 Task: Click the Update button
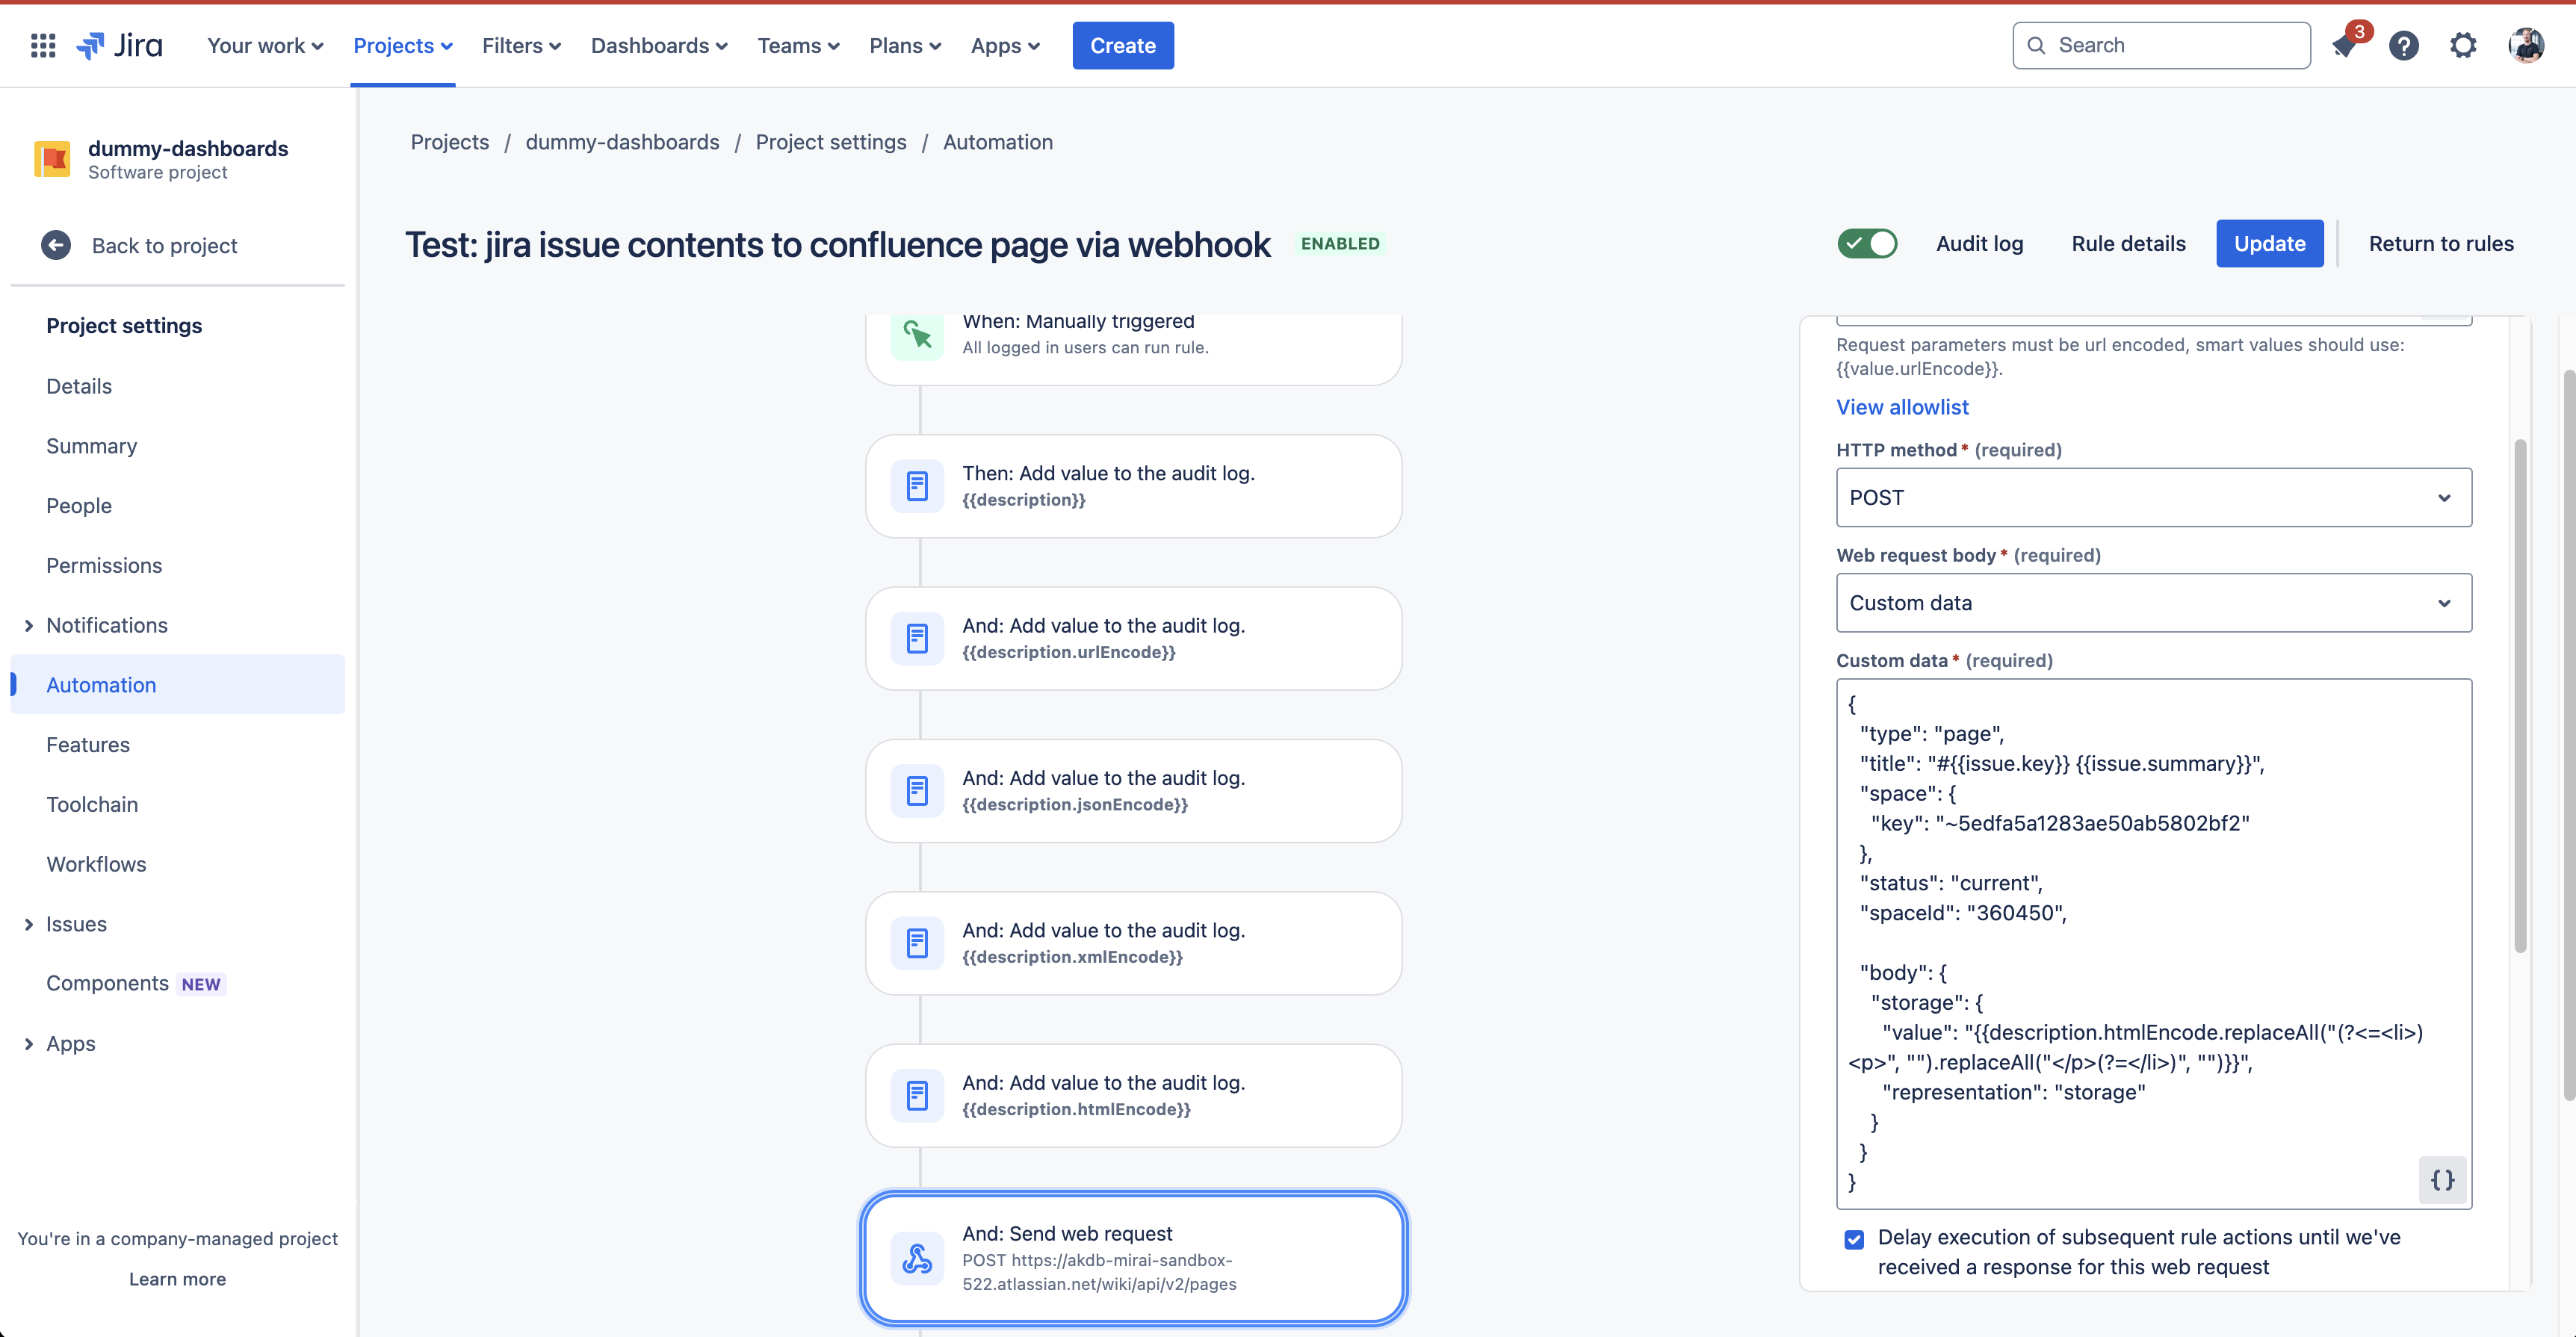2270,244
